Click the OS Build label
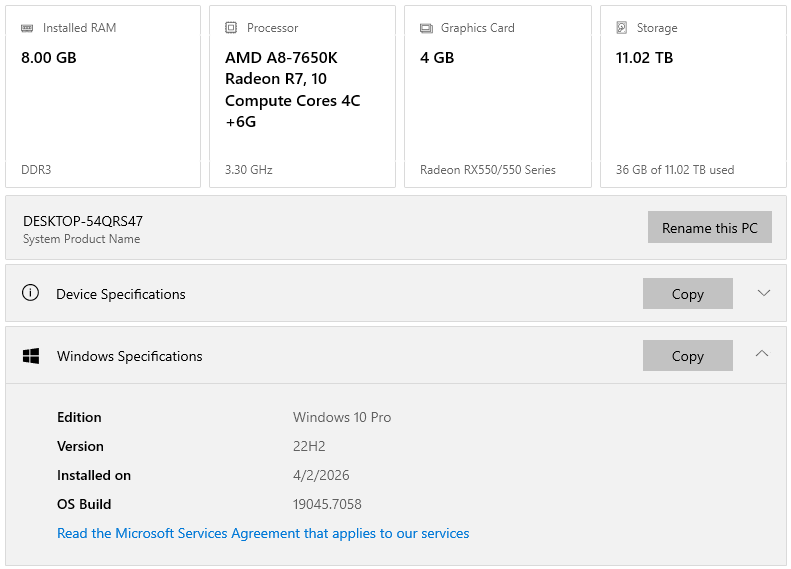This screenshot has height=569, width=791. click(x=84, y=504)
